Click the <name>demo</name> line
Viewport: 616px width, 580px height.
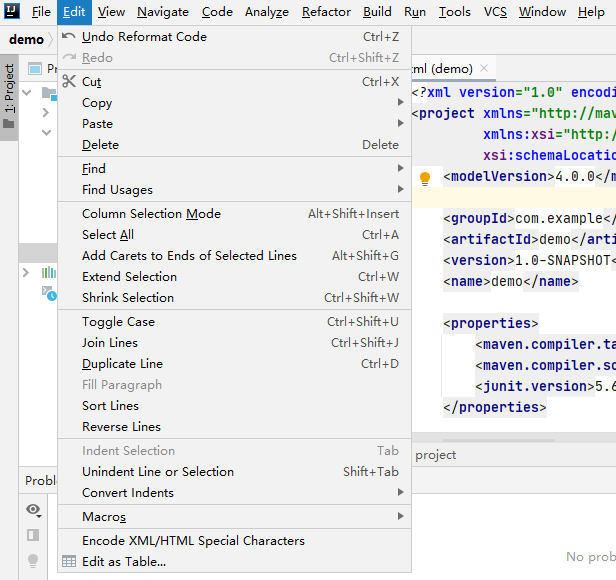pyautogui.click(x=511, y=281)
